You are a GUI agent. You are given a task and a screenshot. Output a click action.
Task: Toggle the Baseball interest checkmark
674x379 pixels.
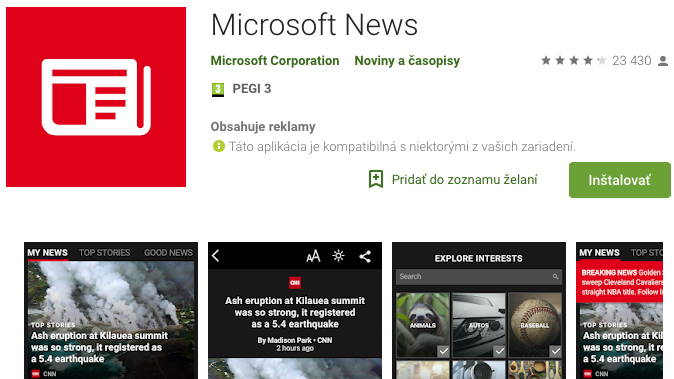pyautogui.click(x=555, y=351)
